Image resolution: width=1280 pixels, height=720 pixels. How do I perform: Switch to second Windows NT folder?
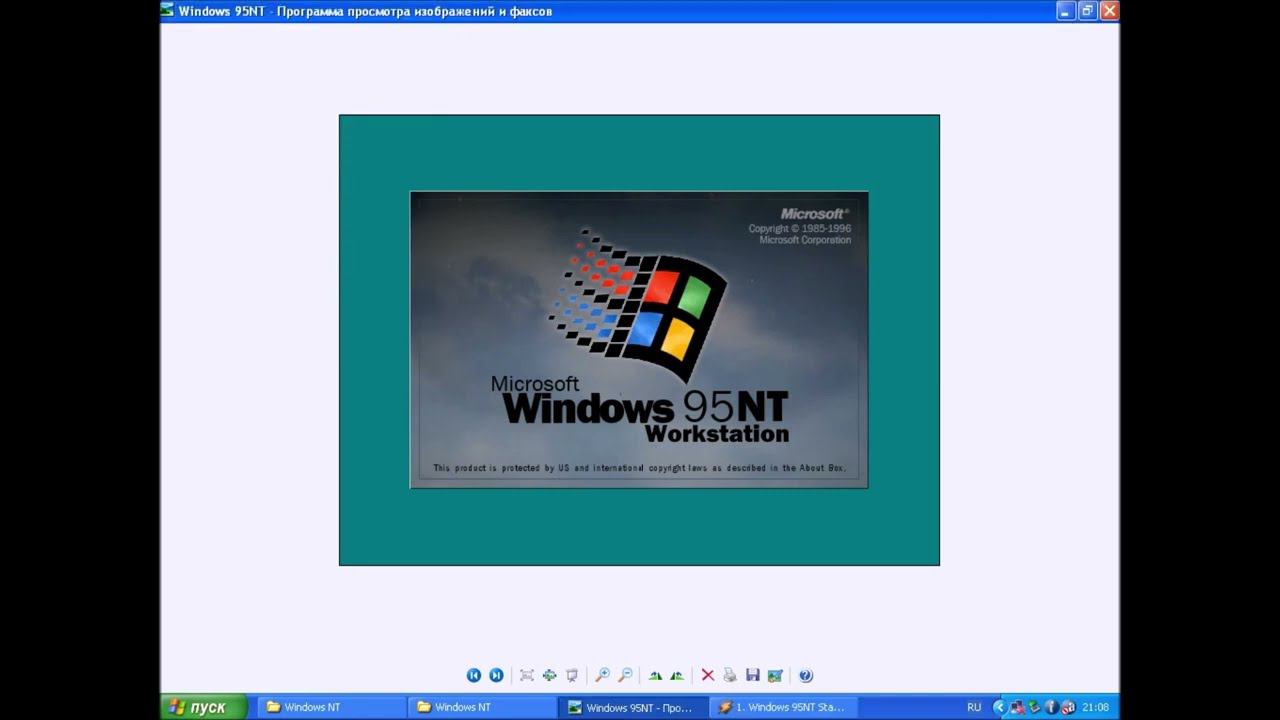click(x=482, y=707)
